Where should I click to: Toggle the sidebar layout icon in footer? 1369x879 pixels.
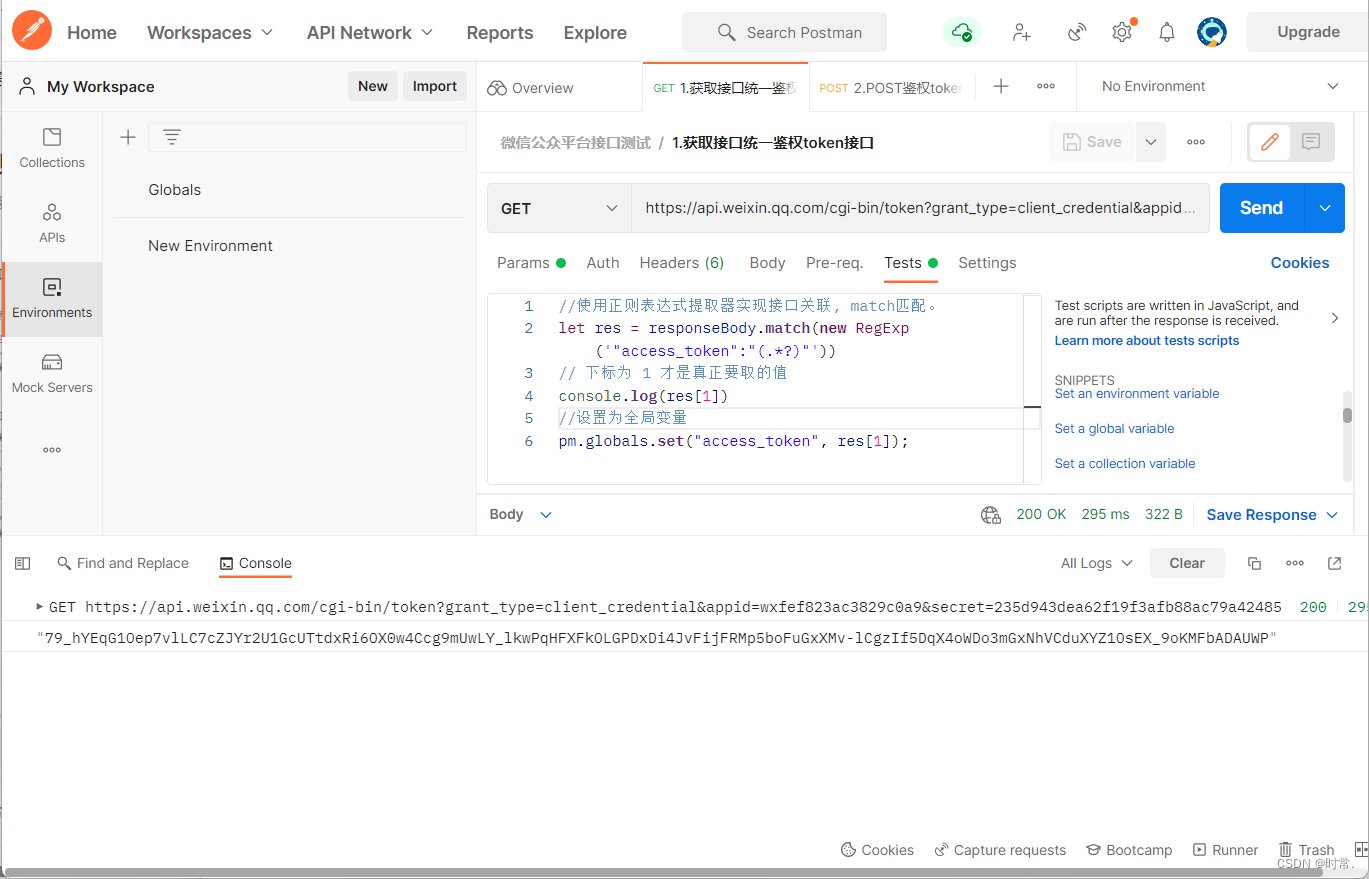coord(23,564)
